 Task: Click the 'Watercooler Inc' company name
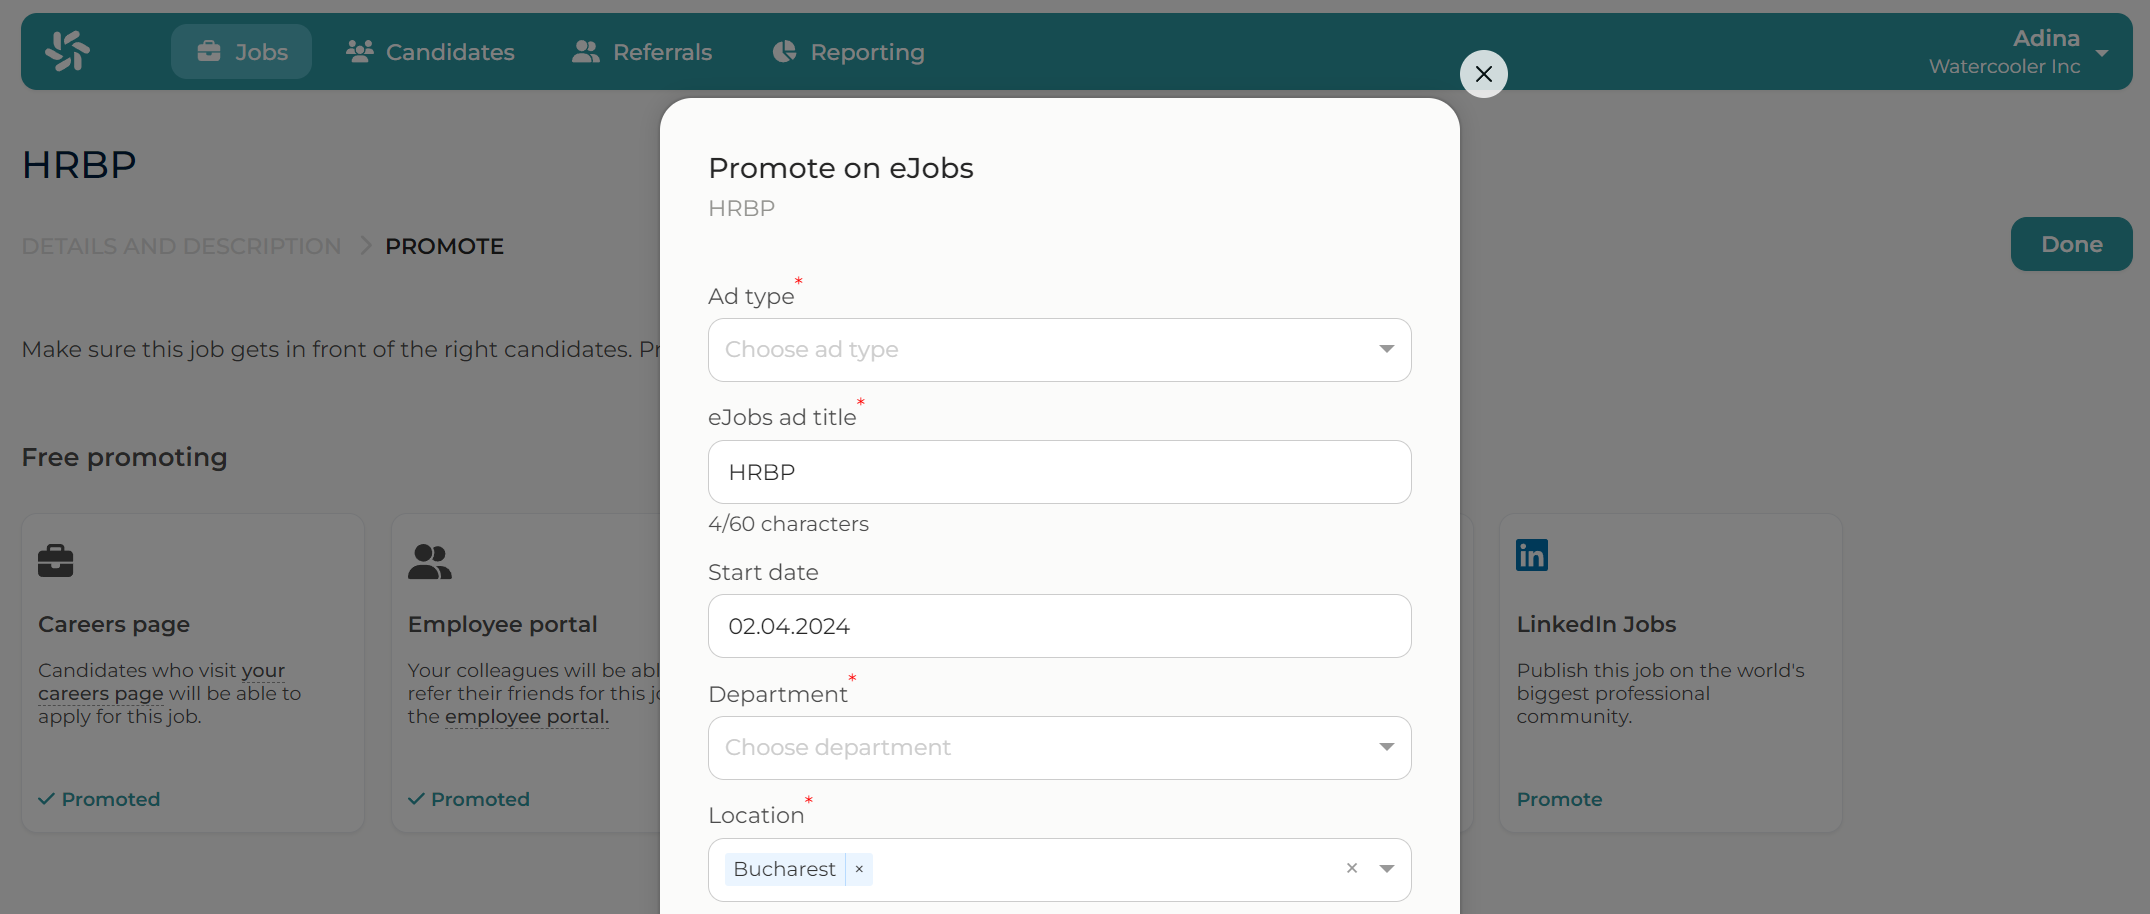click(x=2004, y=66)
